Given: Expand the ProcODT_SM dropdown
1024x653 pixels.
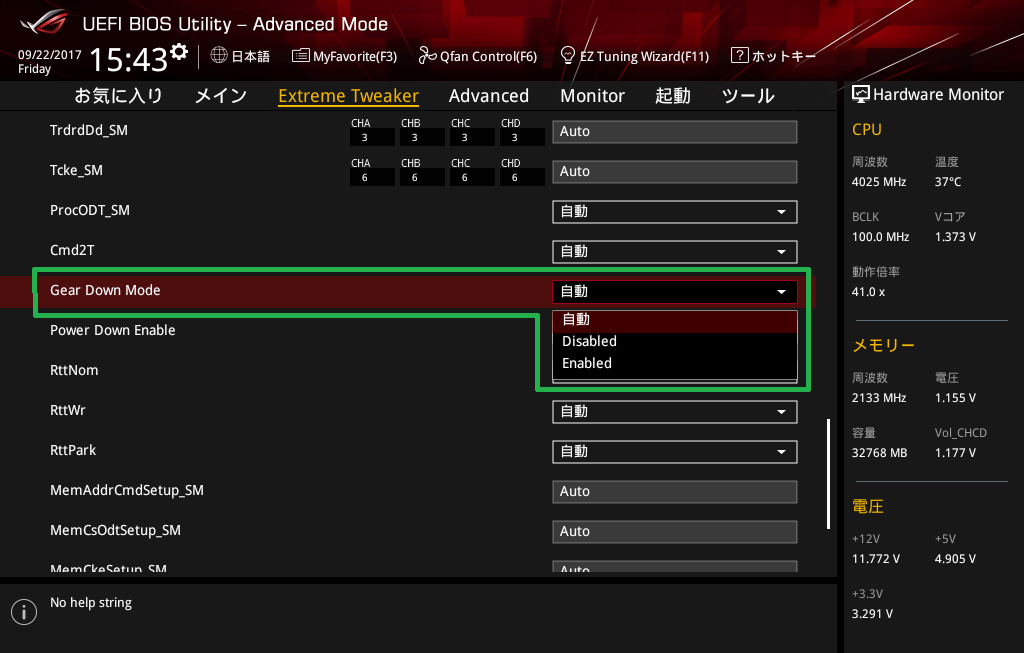Looking at the screenshot, I should [x=675, y=212].
